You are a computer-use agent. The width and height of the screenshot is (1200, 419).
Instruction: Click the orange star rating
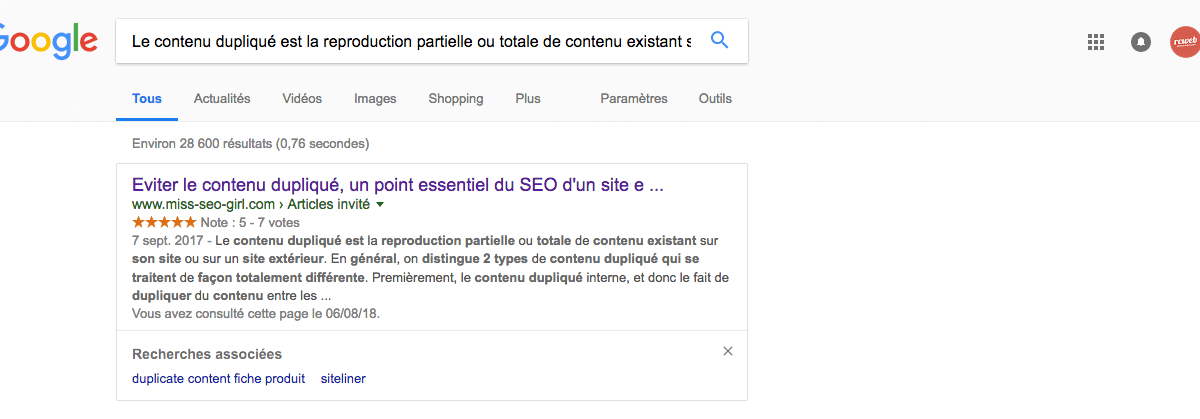click(164, 222)
